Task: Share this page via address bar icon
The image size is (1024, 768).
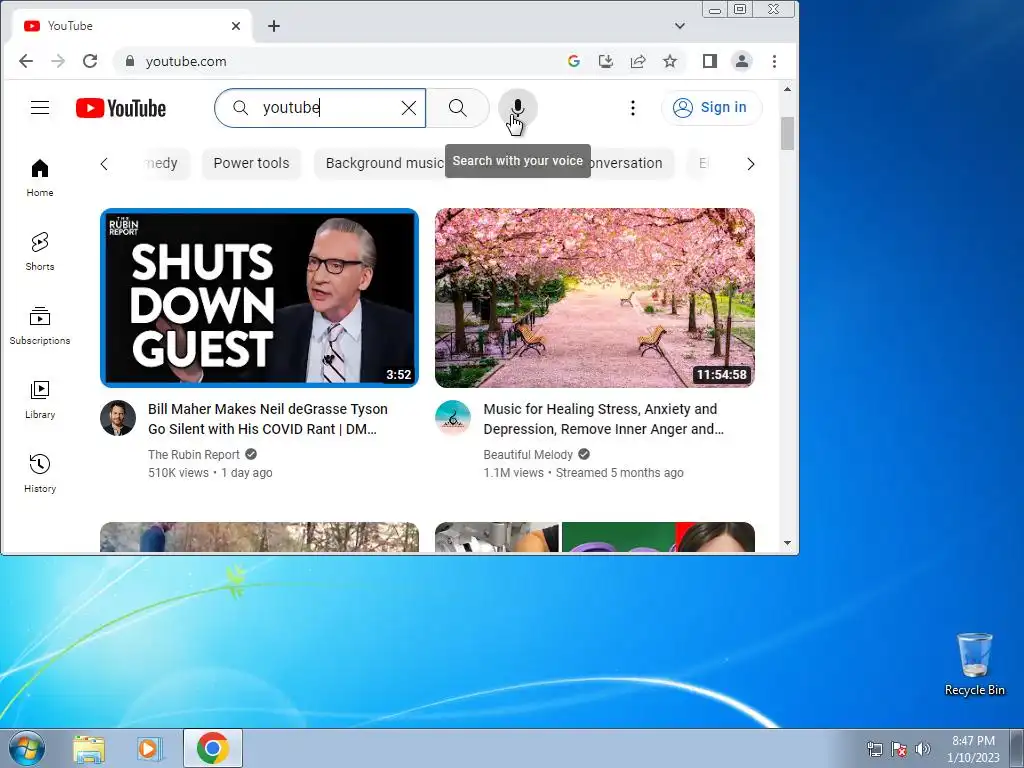Action: point(637,61)
